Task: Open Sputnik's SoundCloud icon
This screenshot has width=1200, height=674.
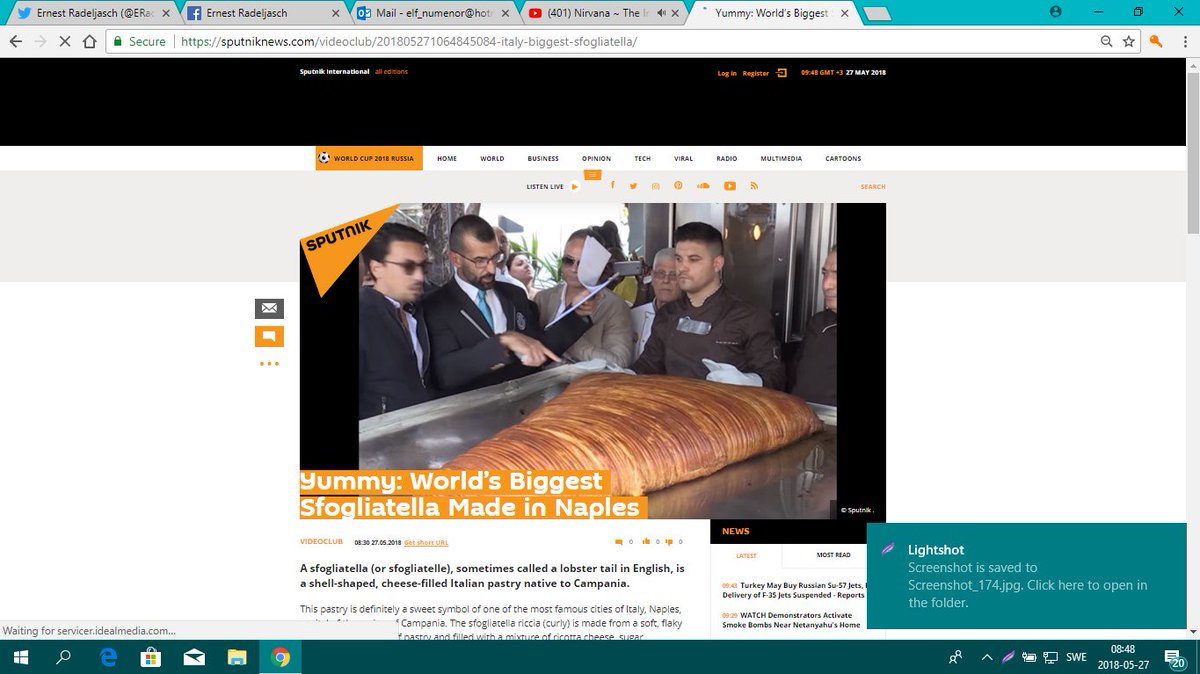Action: pyautogui.click(x=703, y=186)
